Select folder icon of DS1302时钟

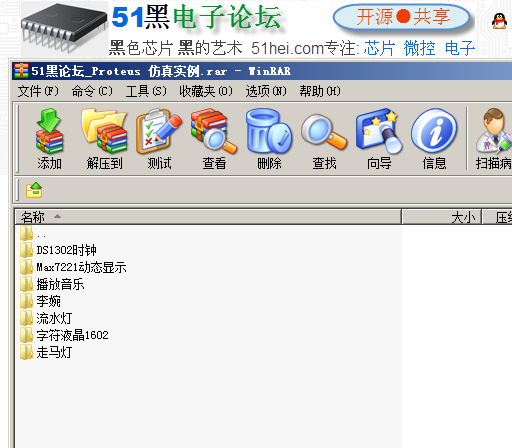click(x=26, y=250)
